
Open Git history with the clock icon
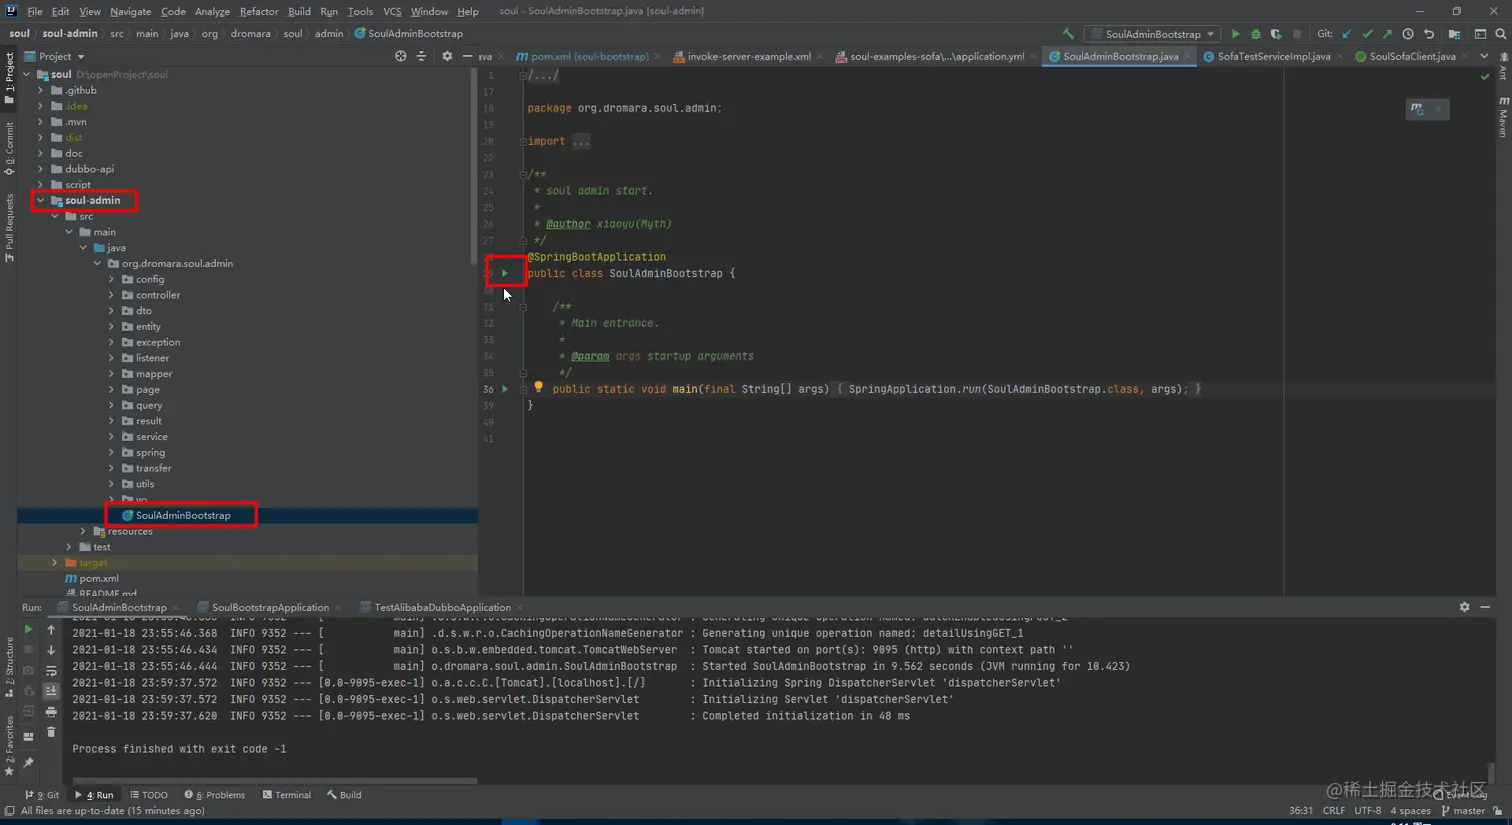coord(1408,34)
